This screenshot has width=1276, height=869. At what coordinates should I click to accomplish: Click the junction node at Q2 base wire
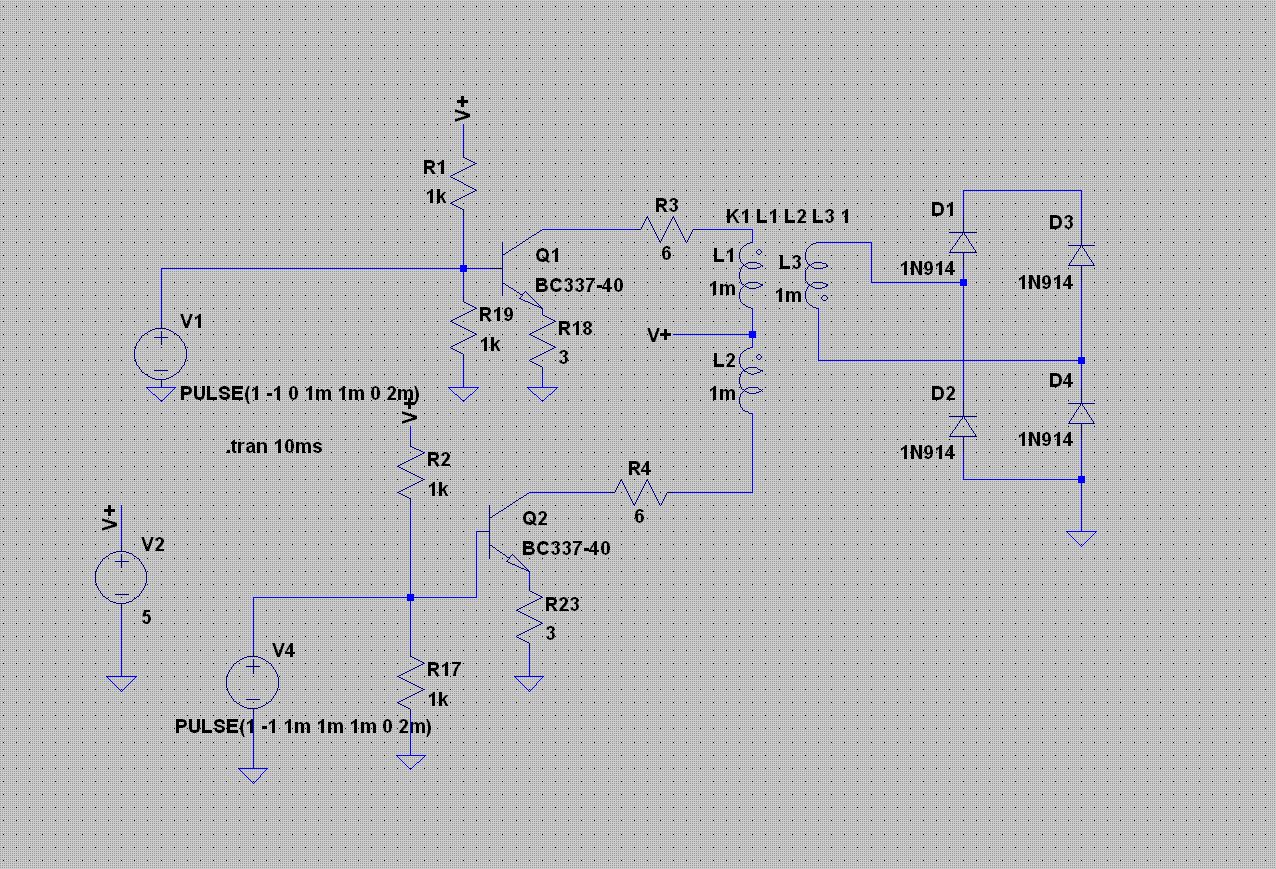pos(411,597)
